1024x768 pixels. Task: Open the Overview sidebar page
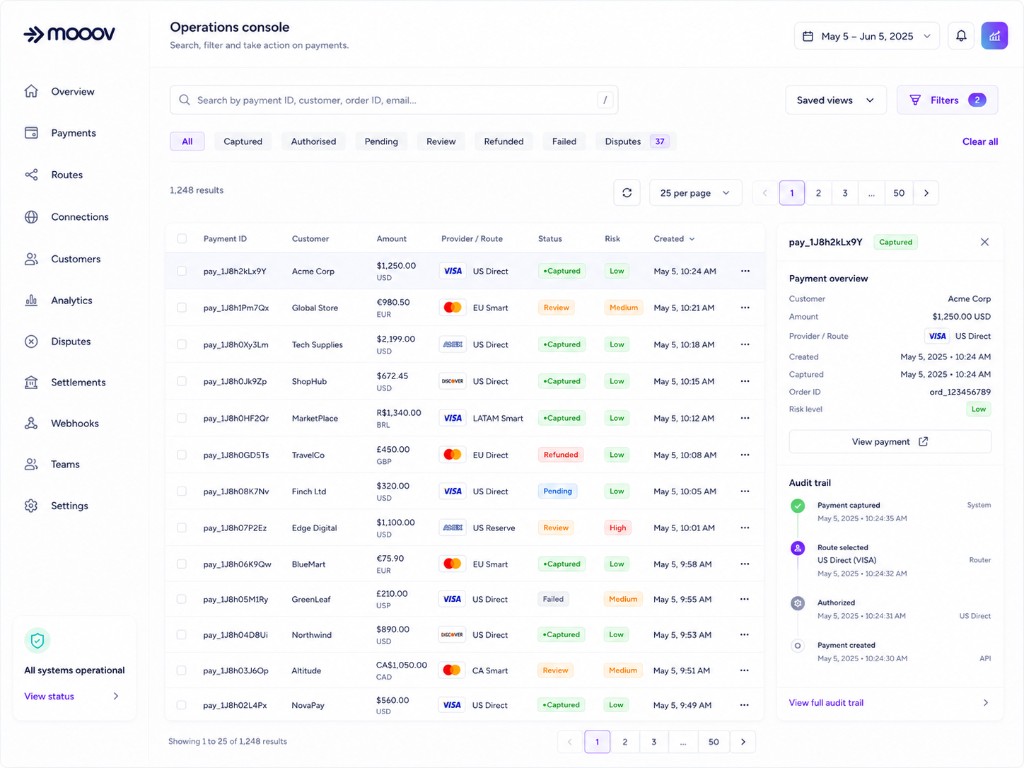tap(72, 91)
